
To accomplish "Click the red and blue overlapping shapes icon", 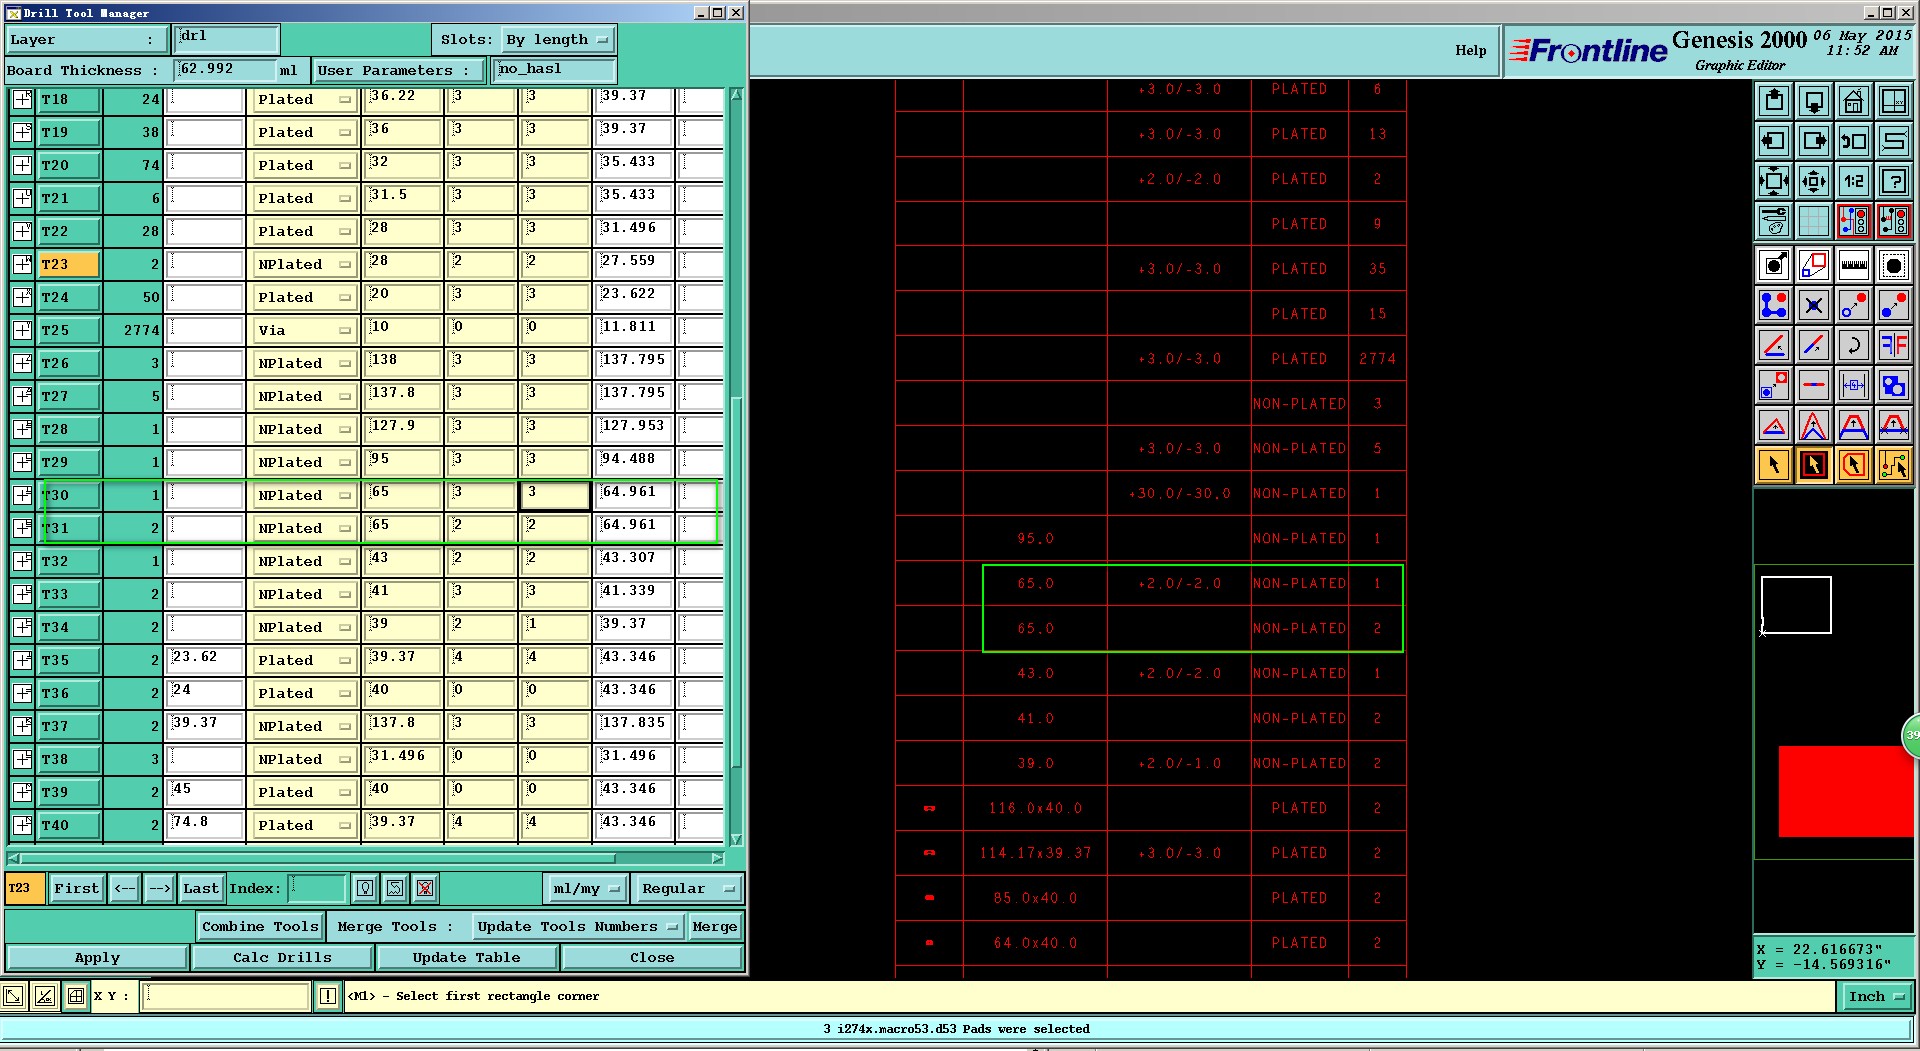I will 1894,385.
